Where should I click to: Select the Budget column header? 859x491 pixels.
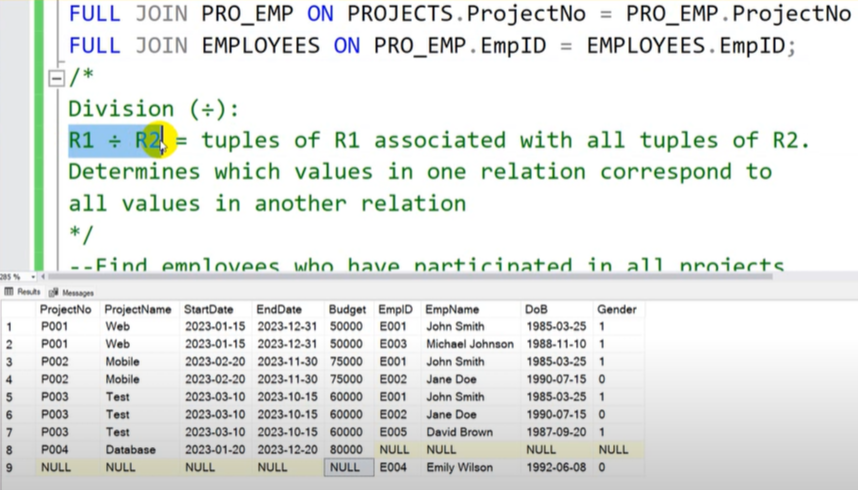click(x=347, y=310)
